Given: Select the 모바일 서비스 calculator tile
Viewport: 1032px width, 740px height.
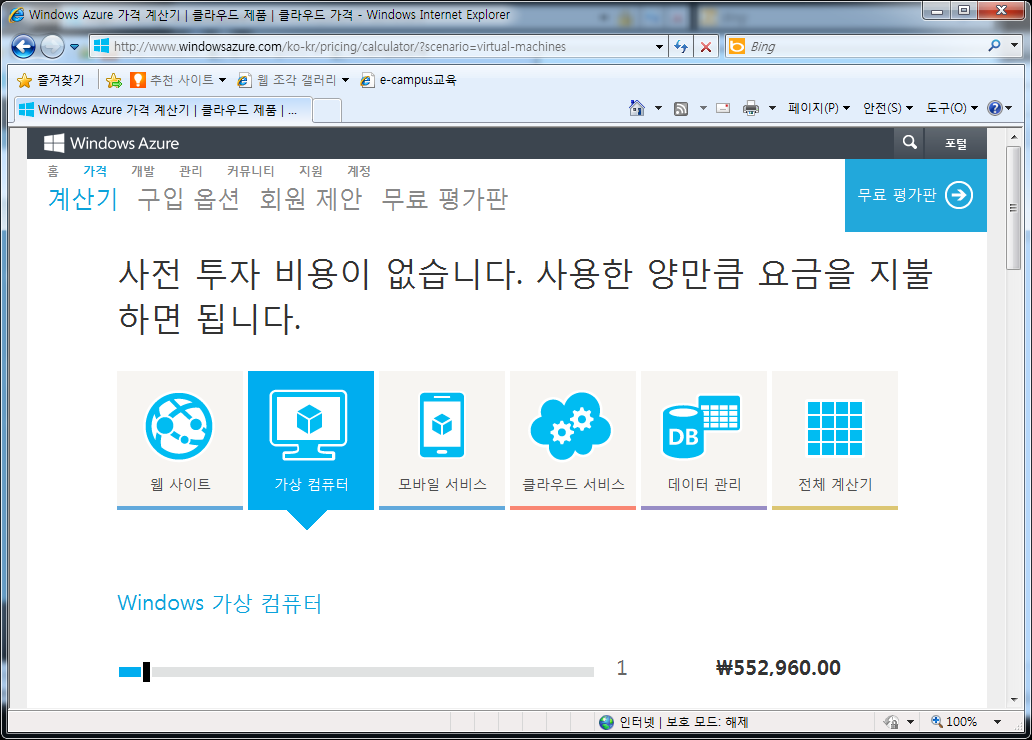Looking at the screenshot, I should (442, 440).
